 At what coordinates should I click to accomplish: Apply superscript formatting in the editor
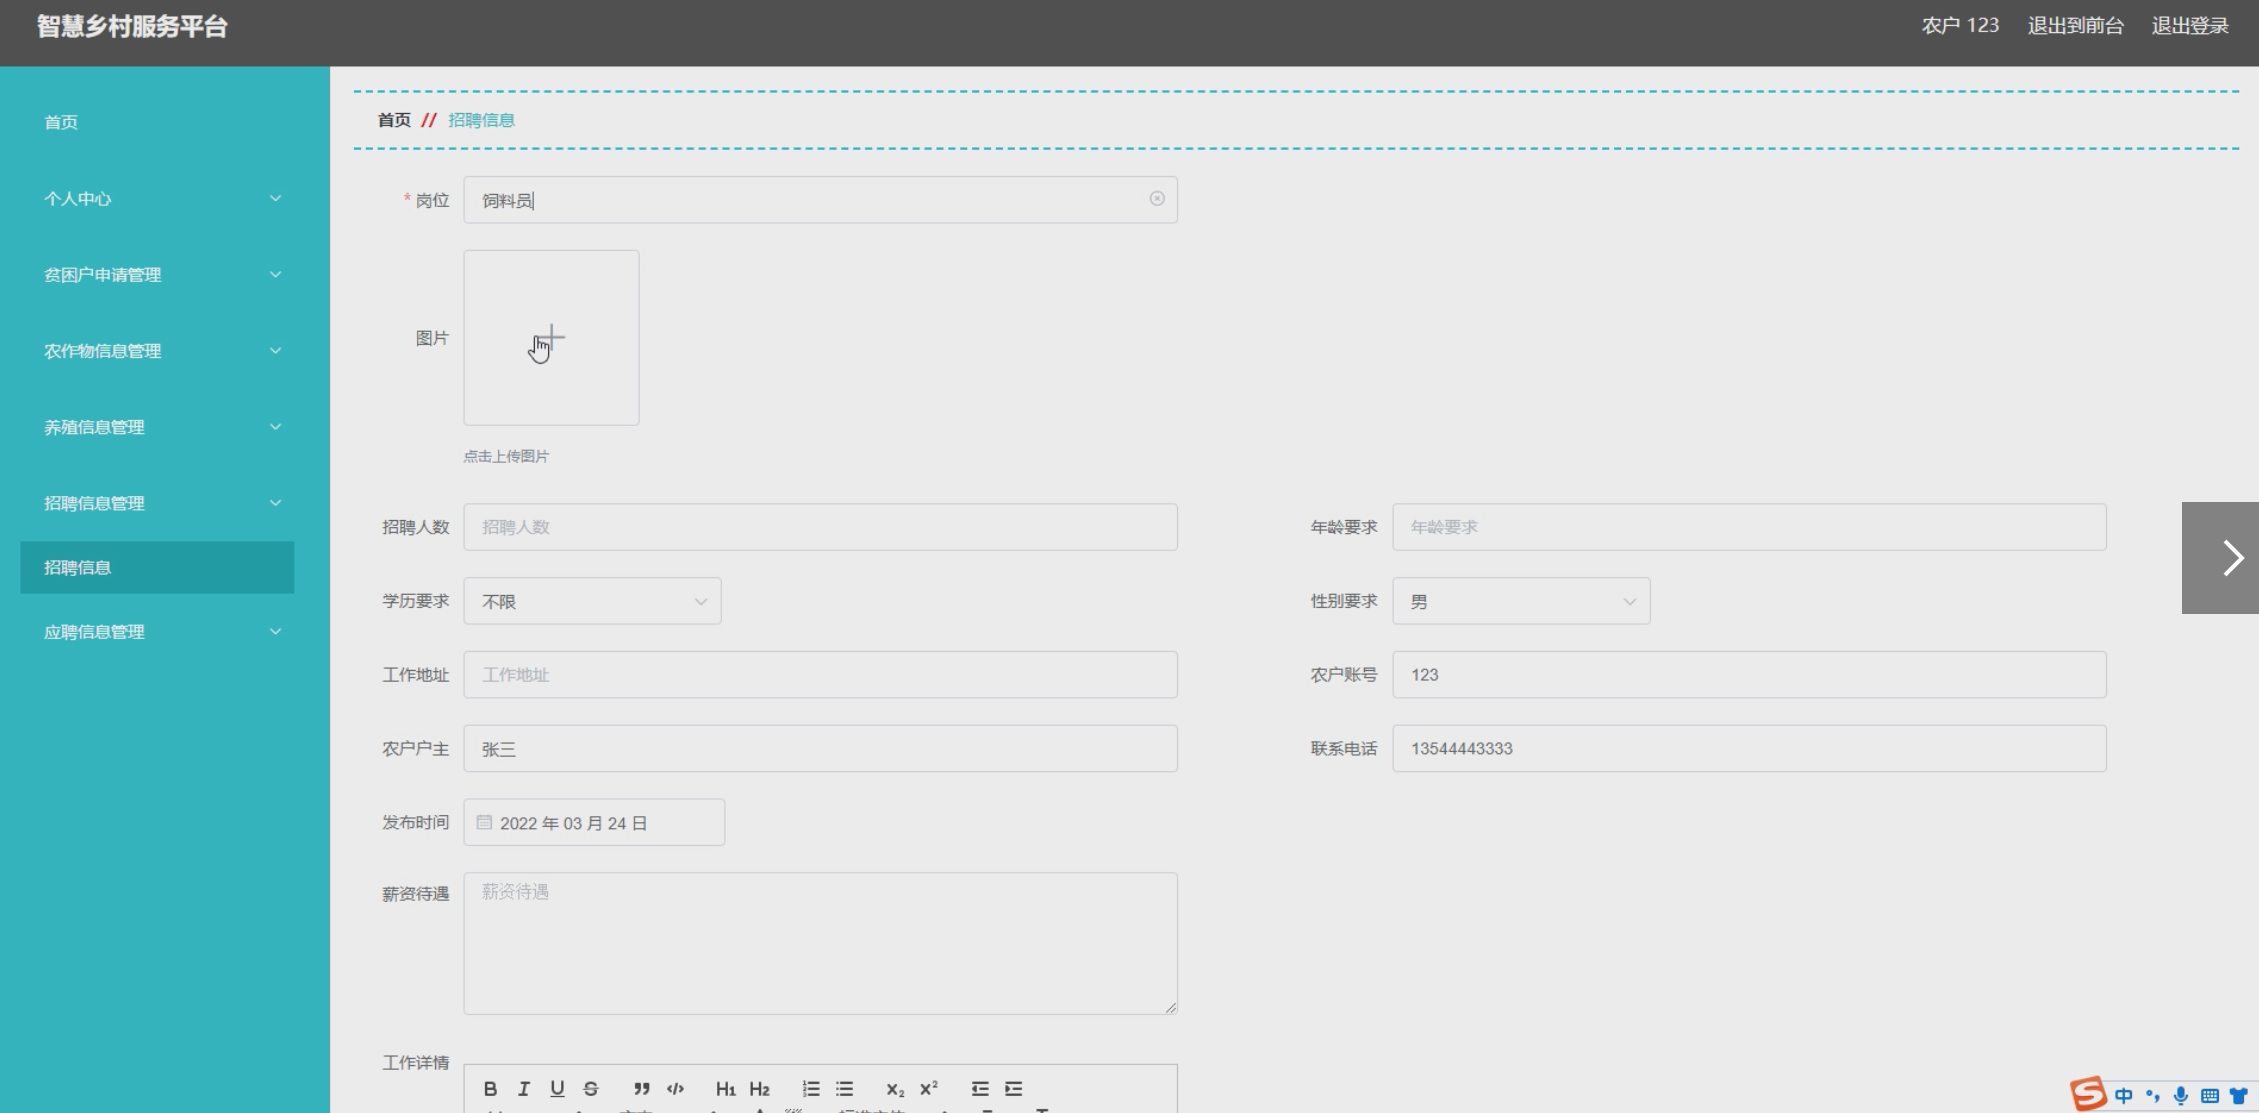click(x=929, y=1089)
